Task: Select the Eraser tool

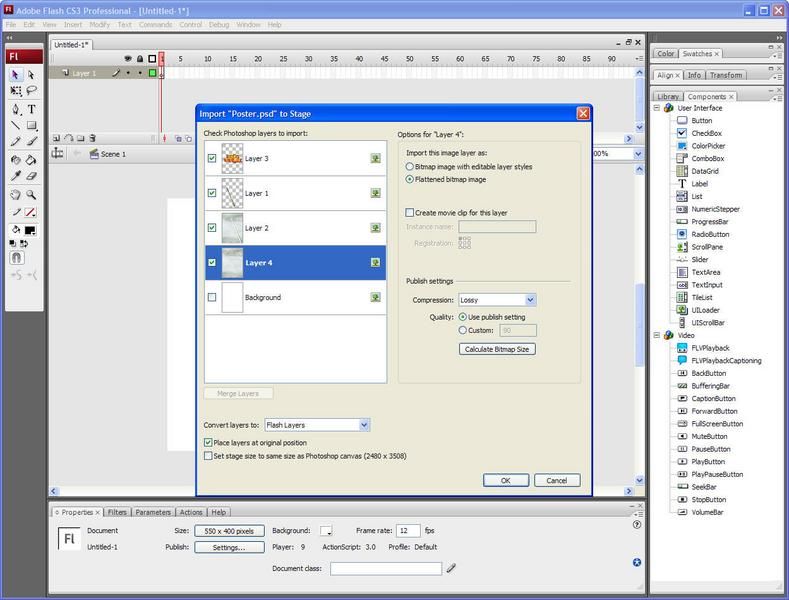Action: click(31, 176)
